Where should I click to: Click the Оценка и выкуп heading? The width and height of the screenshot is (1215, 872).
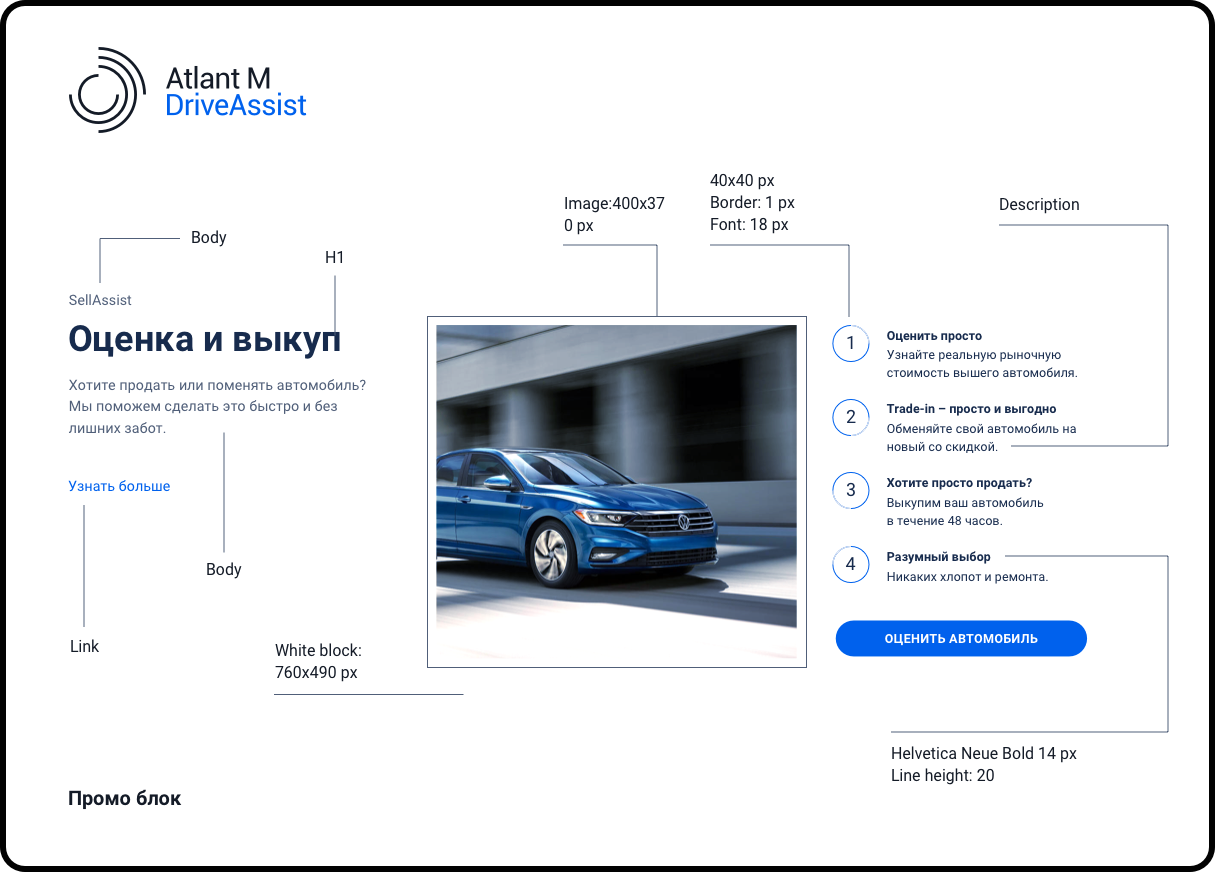204,339
